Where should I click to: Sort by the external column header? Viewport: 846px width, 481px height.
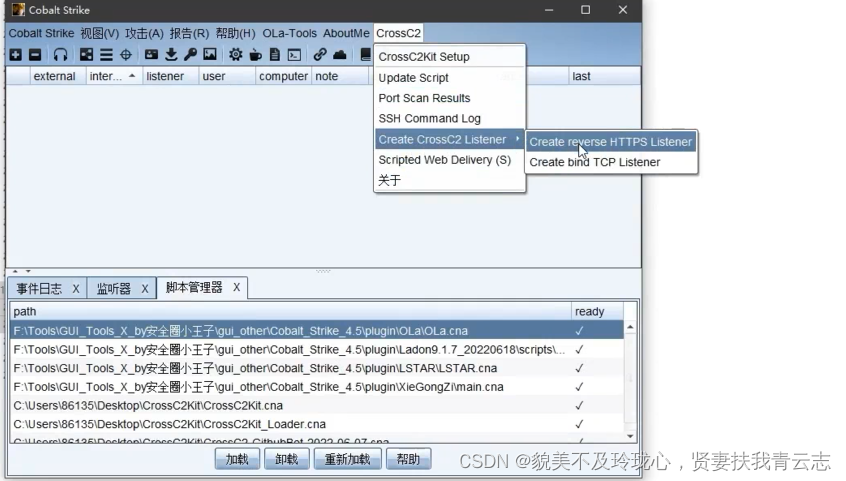(58, 77)
